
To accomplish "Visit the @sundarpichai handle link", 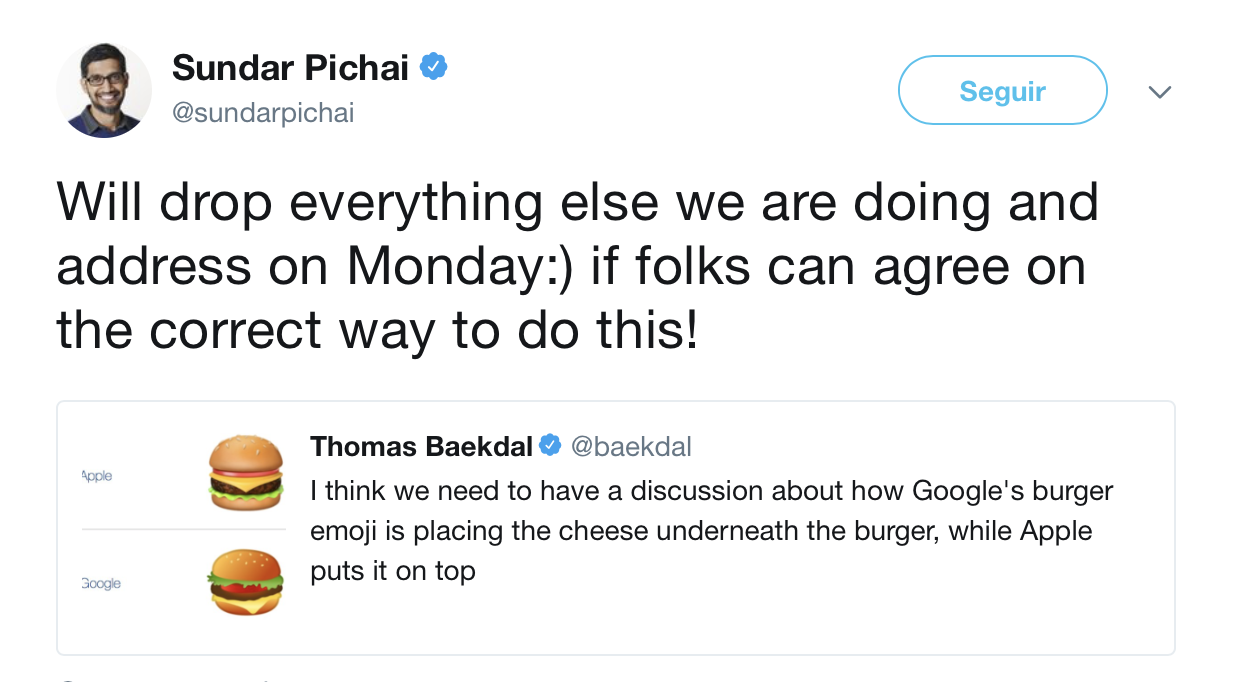I will tap(263, 113).
